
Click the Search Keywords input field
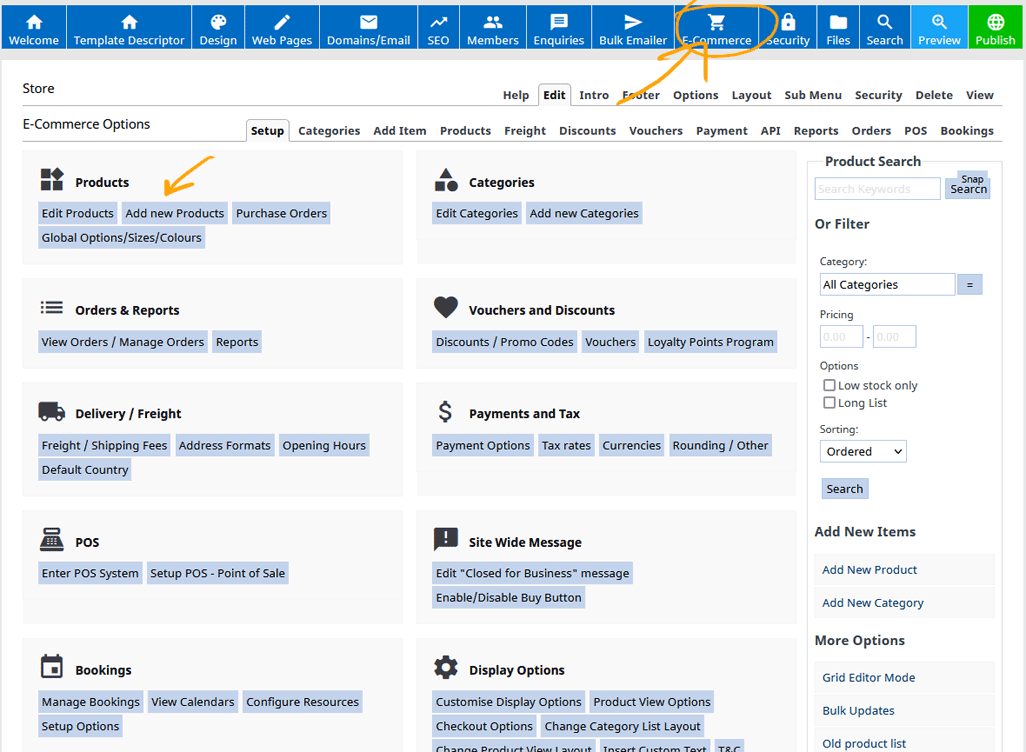click(x=877, y=189)
